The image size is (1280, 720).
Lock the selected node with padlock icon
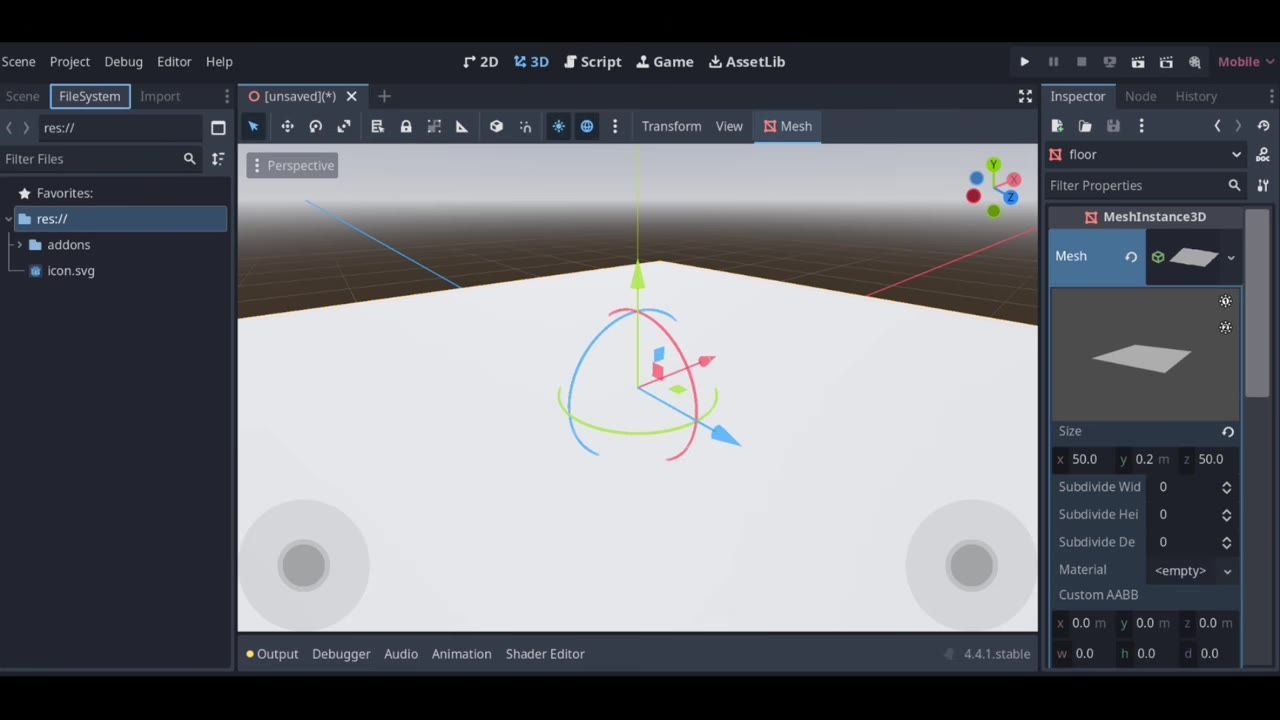tap(406, 126)
